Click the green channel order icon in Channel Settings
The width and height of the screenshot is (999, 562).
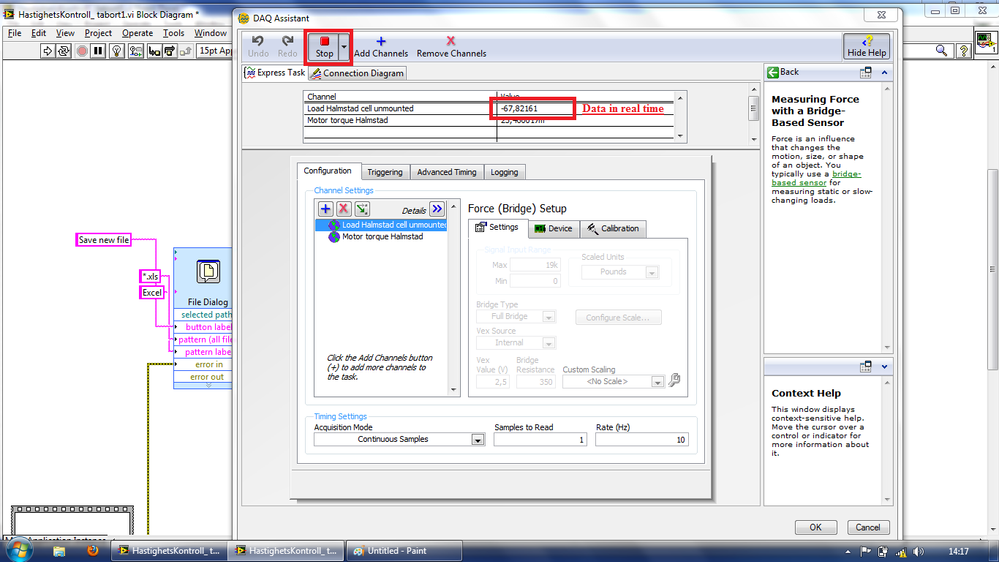(x=362, y=209)
